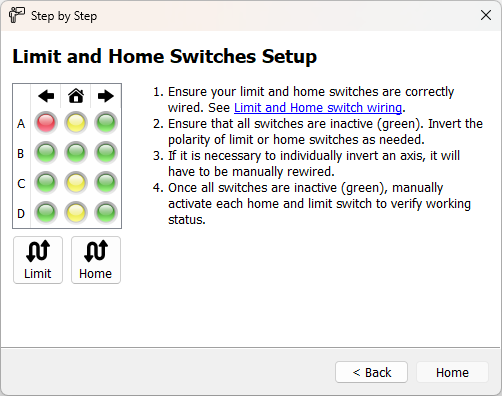
Task: Click axis D left limit green indicator
Action: click(x=46, y=213)
